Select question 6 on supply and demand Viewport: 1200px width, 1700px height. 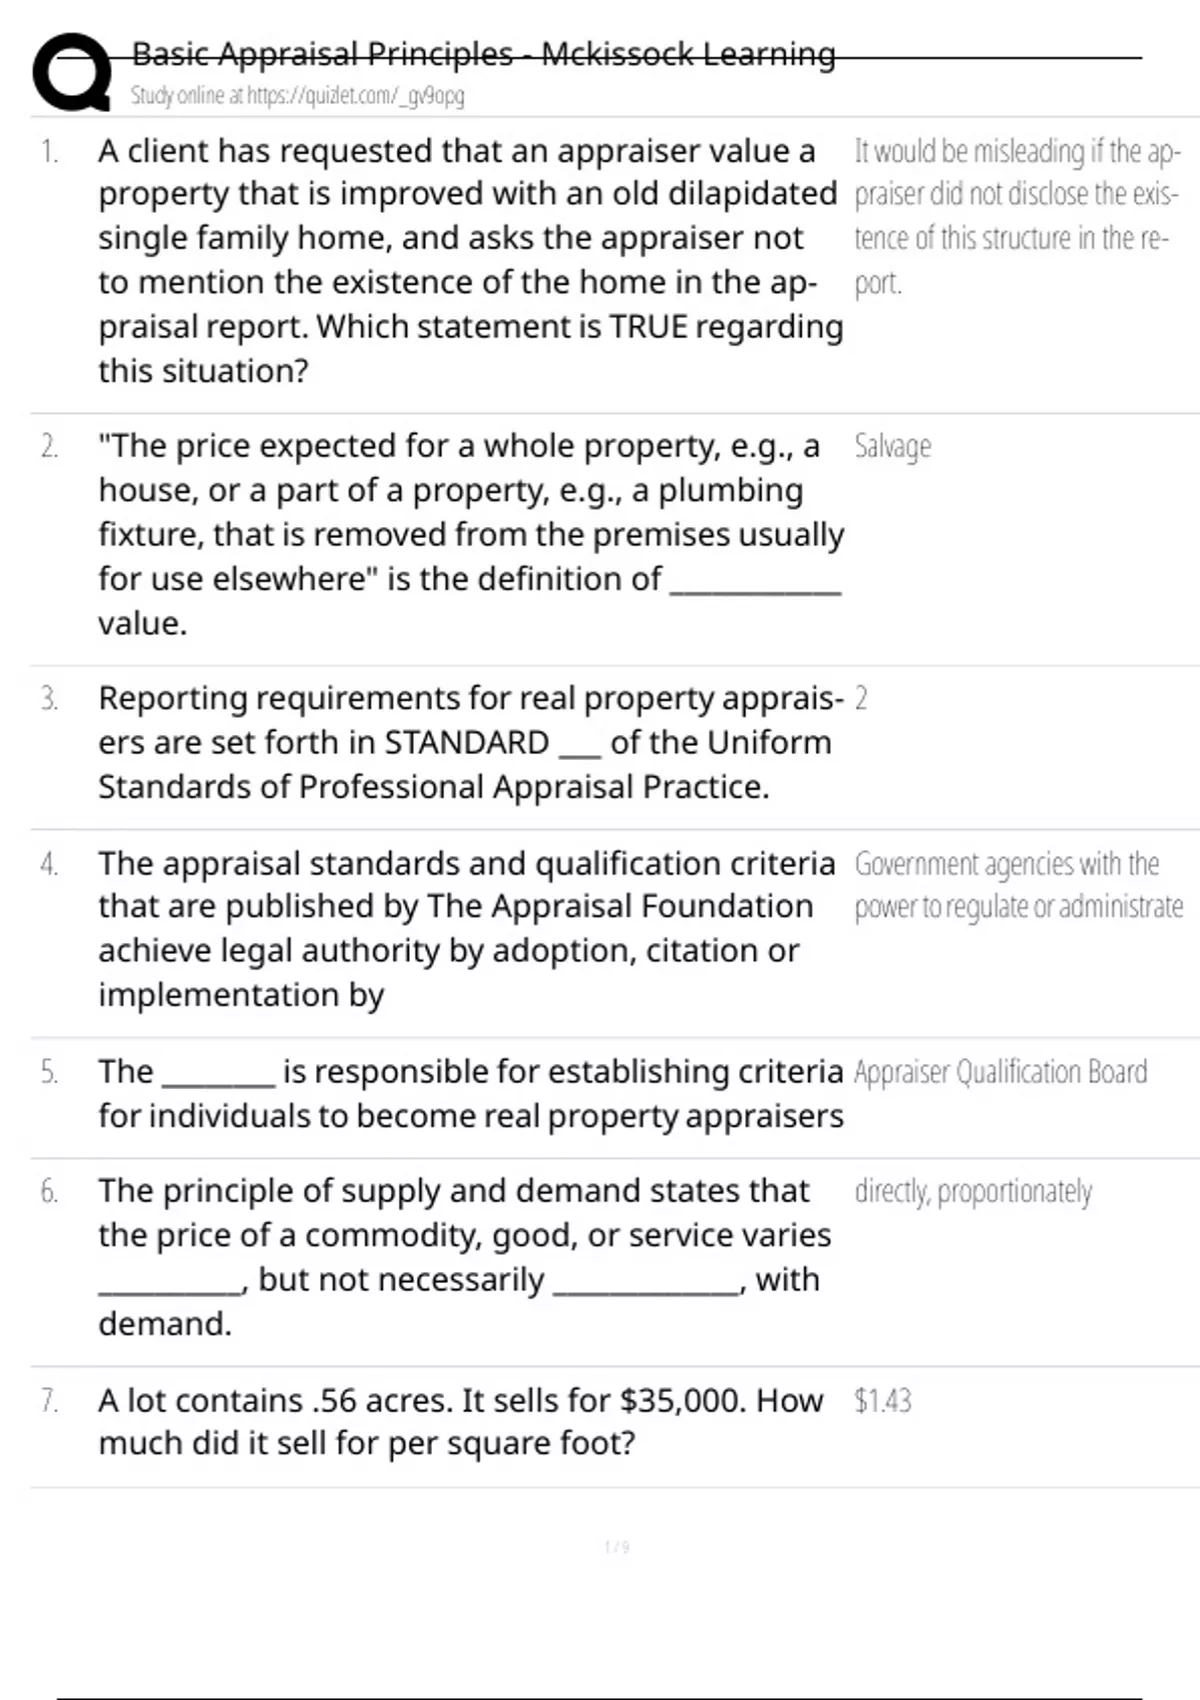point(464,1257)
